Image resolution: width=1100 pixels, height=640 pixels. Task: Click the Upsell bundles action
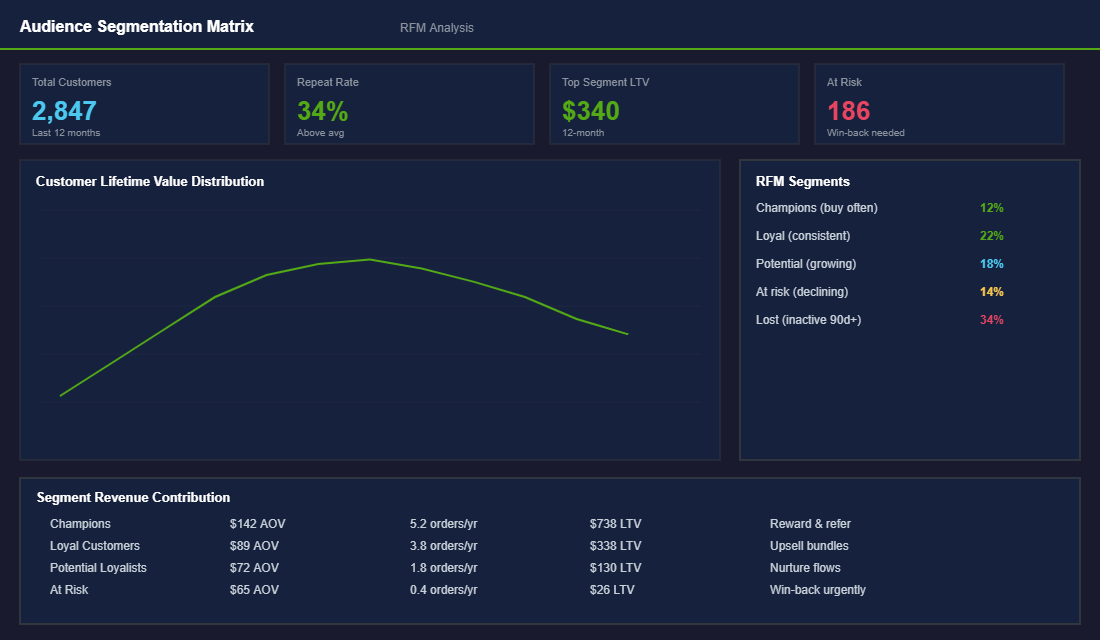[809, 546]
